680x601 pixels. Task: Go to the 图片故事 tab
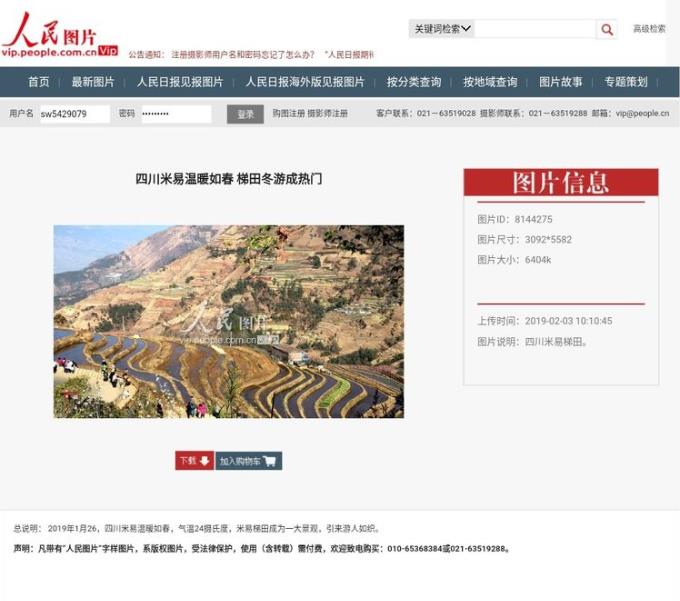pos(560,82)
